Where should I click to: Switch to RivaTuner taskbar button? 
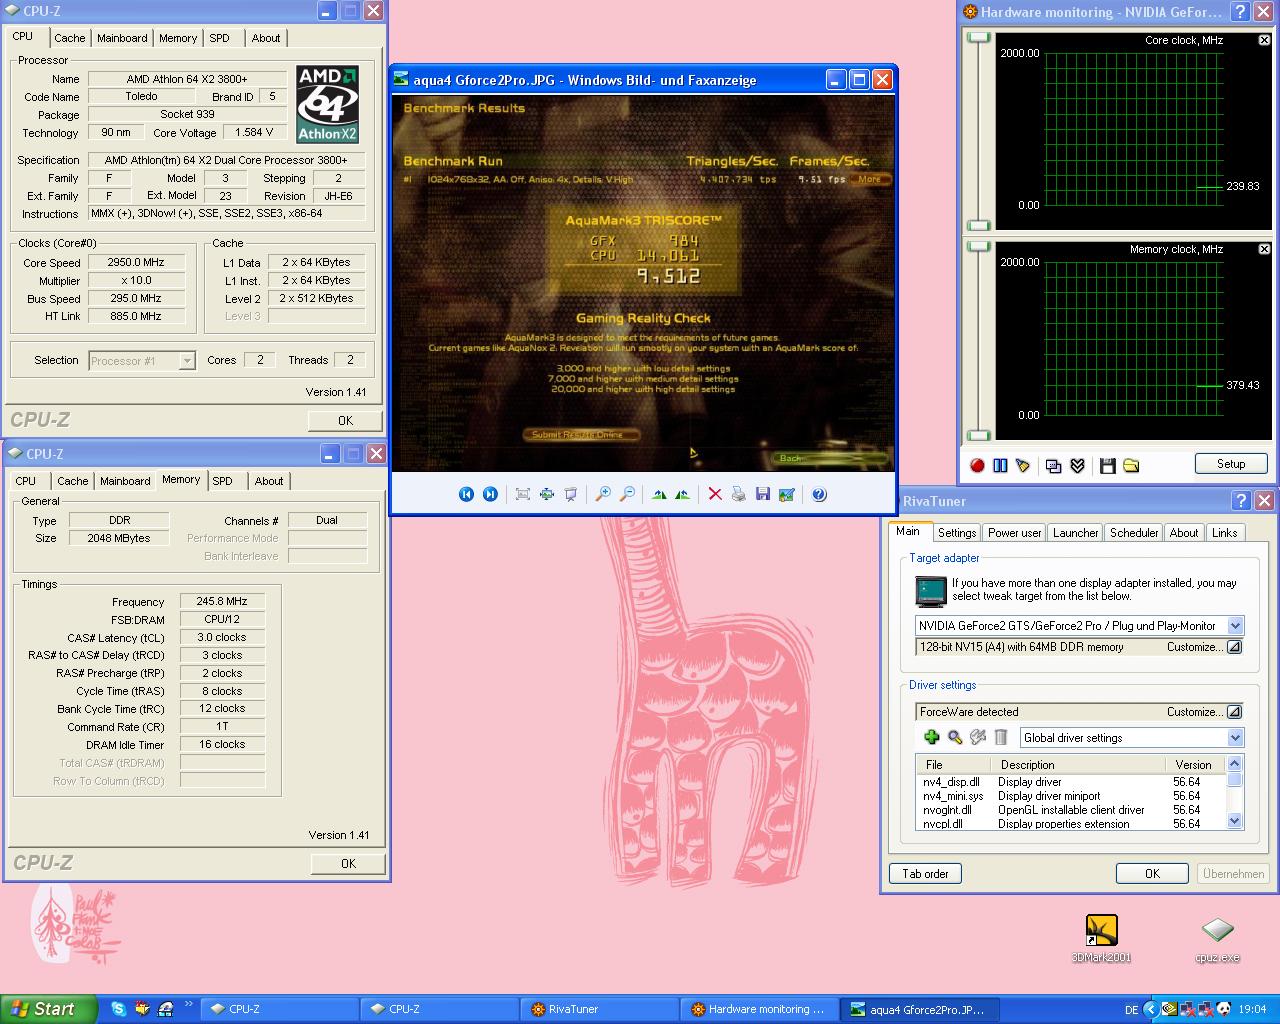tap(599, 1009)
